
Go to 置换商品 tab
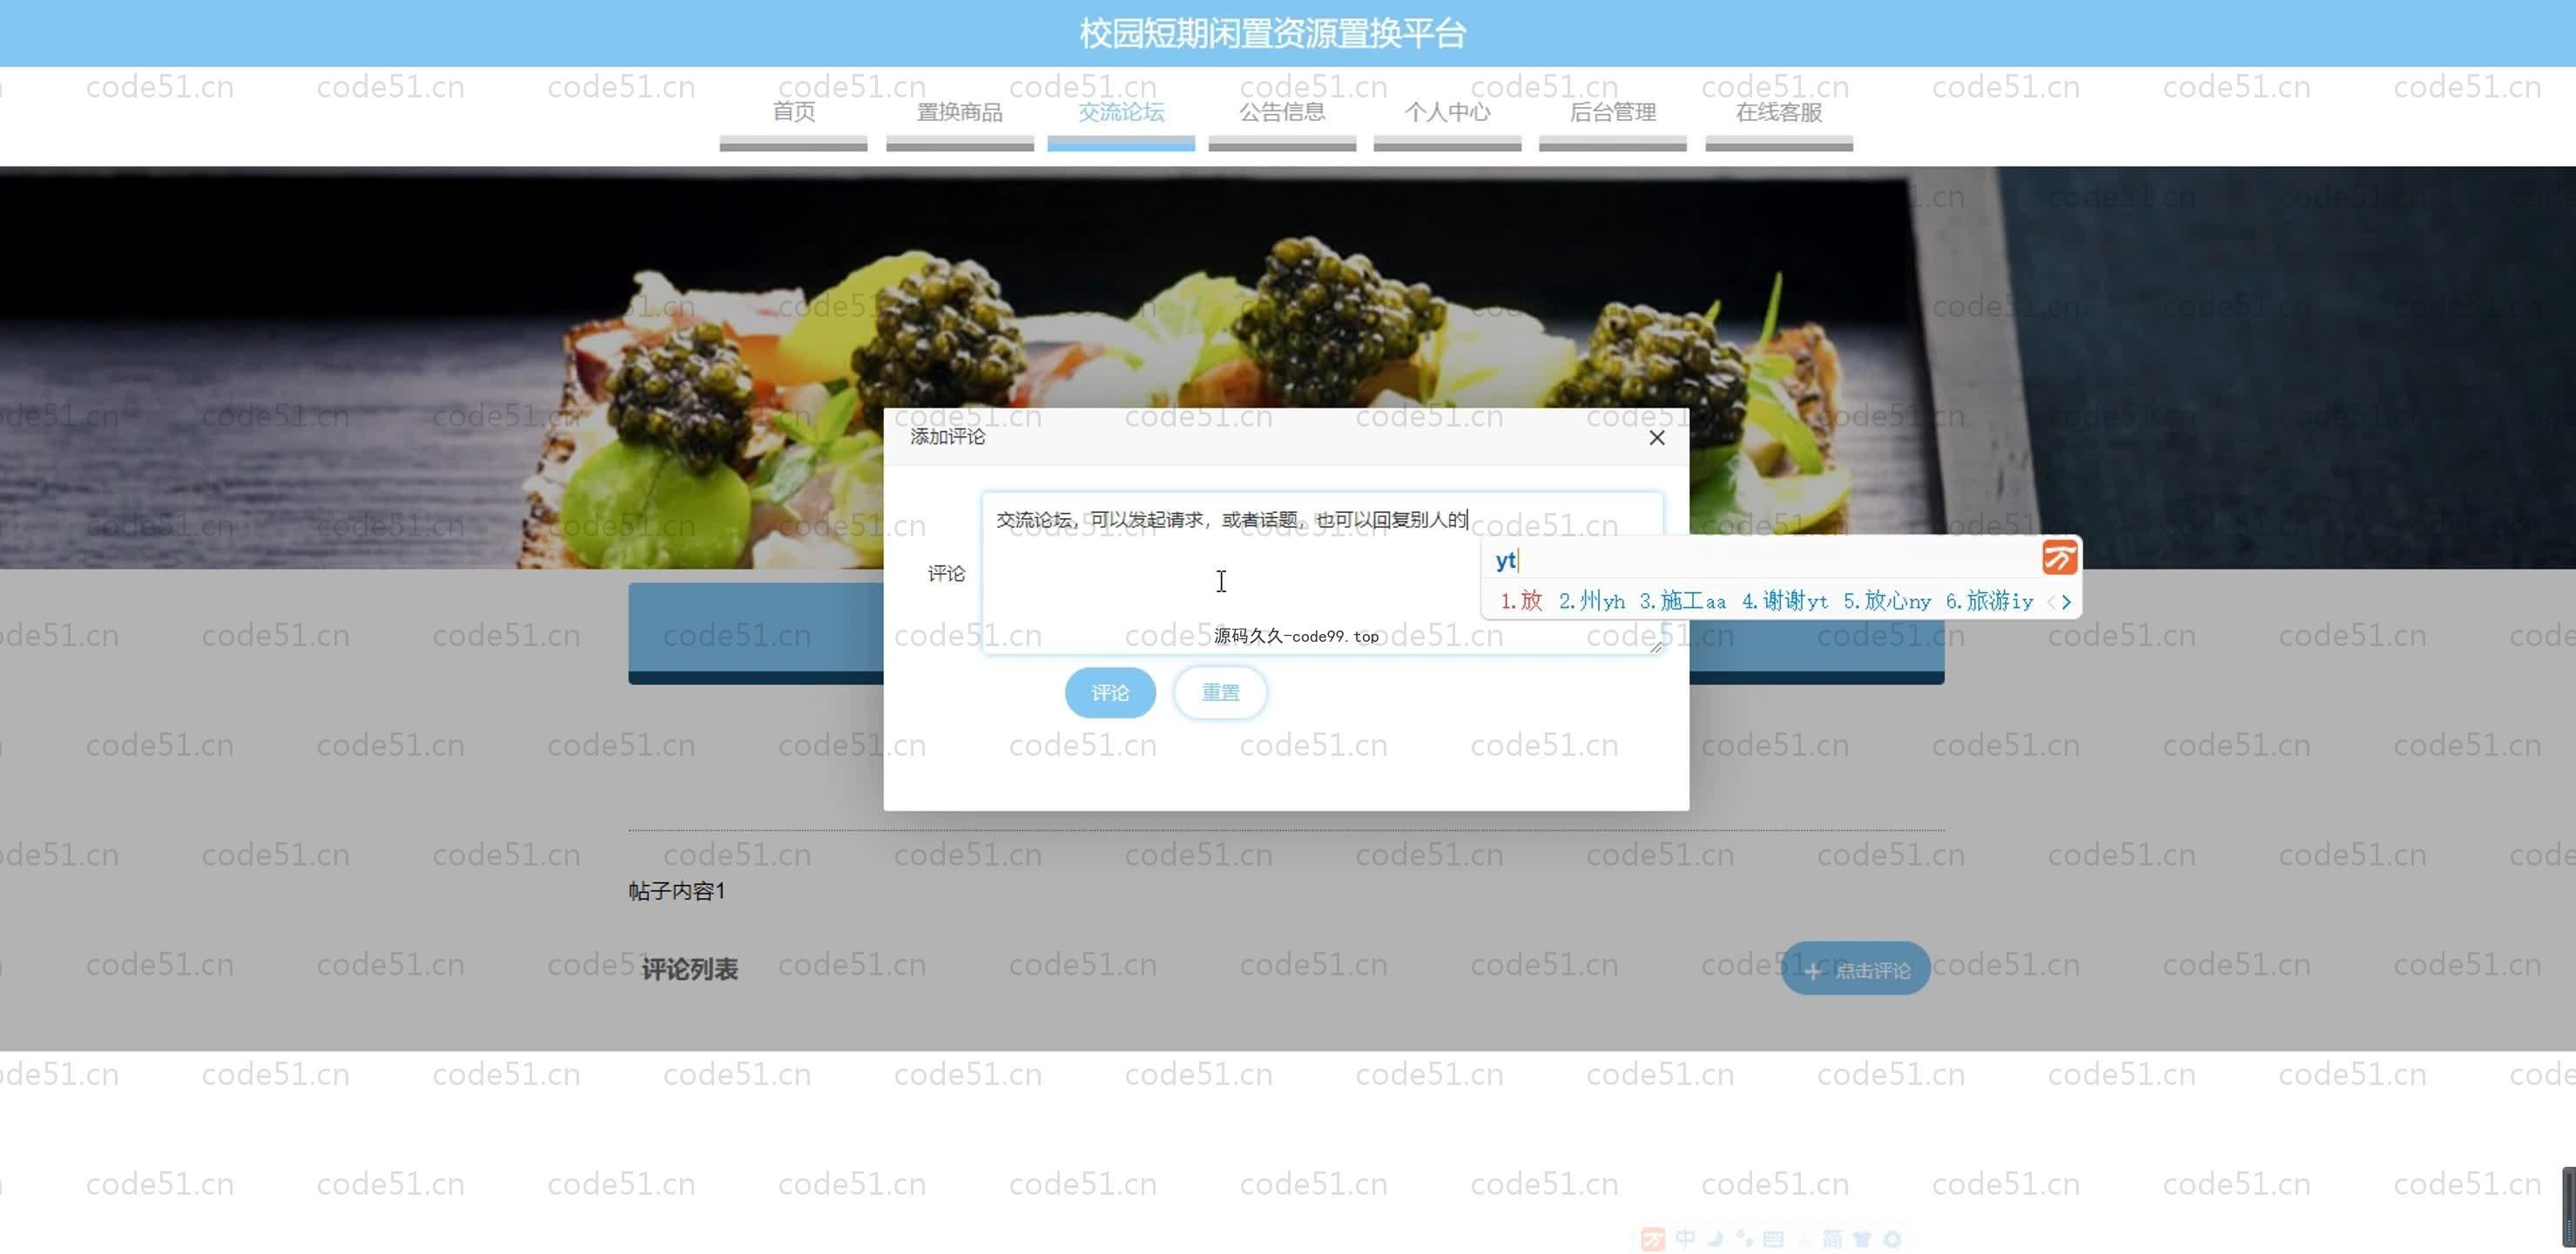point(960,112)
